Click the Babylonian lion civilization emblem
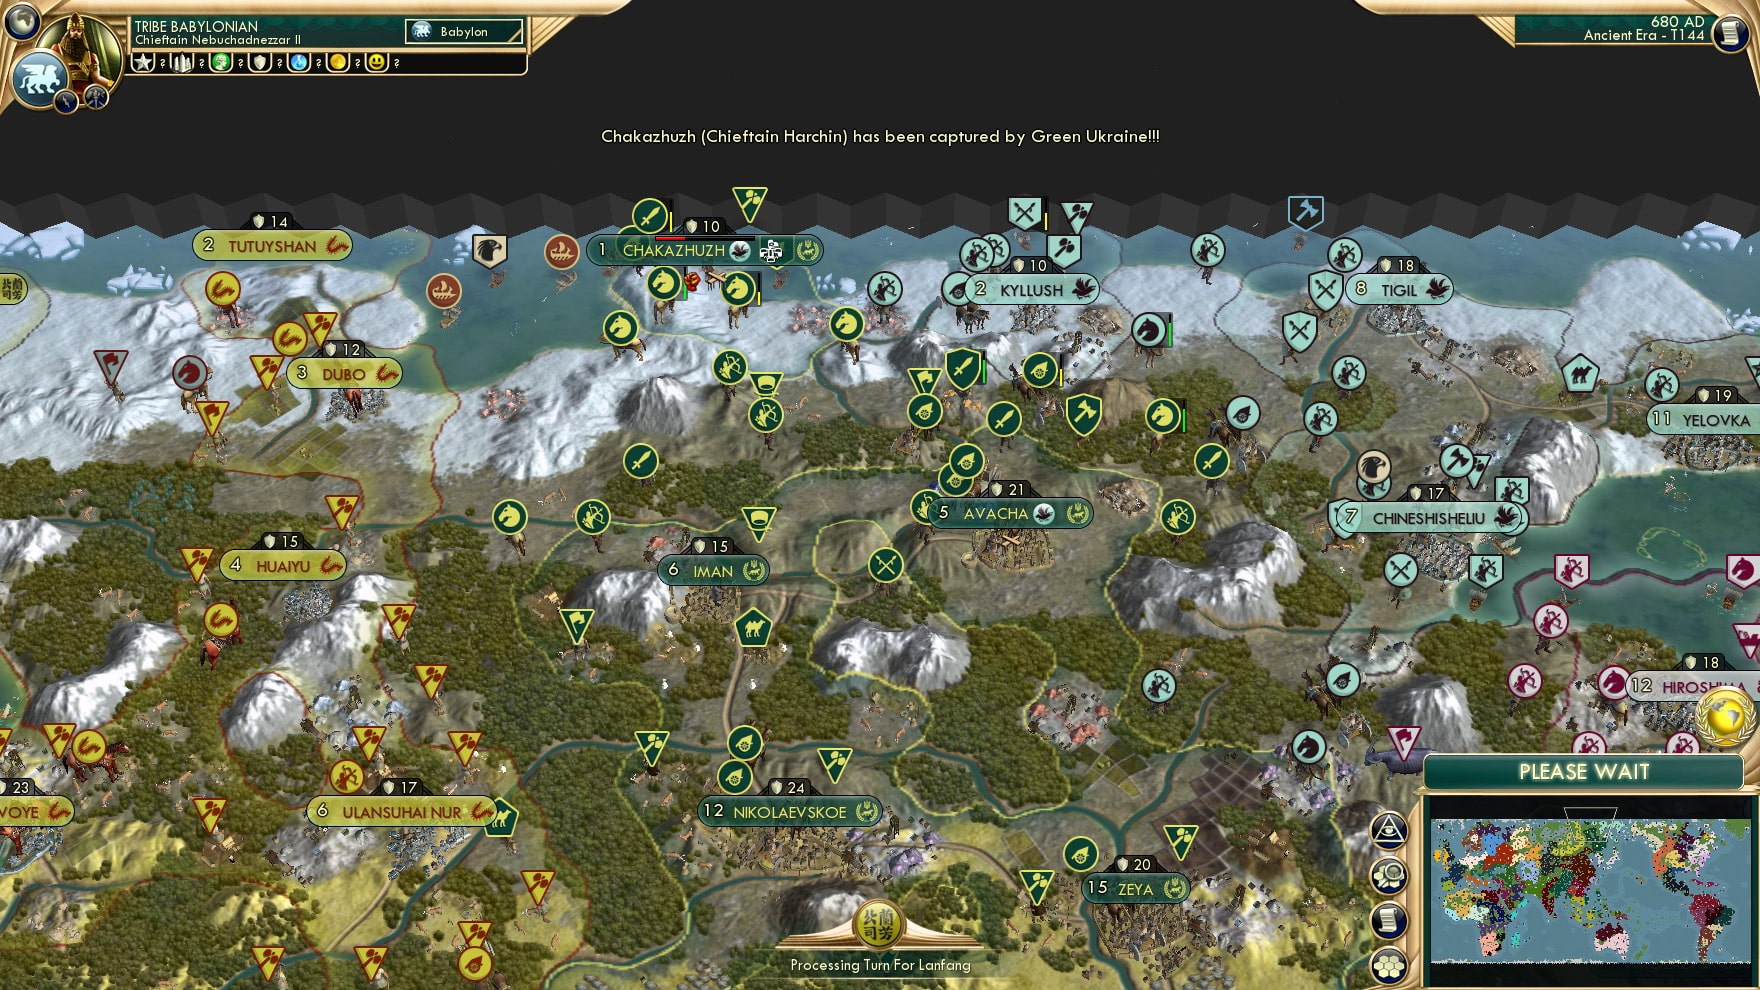 40,75
